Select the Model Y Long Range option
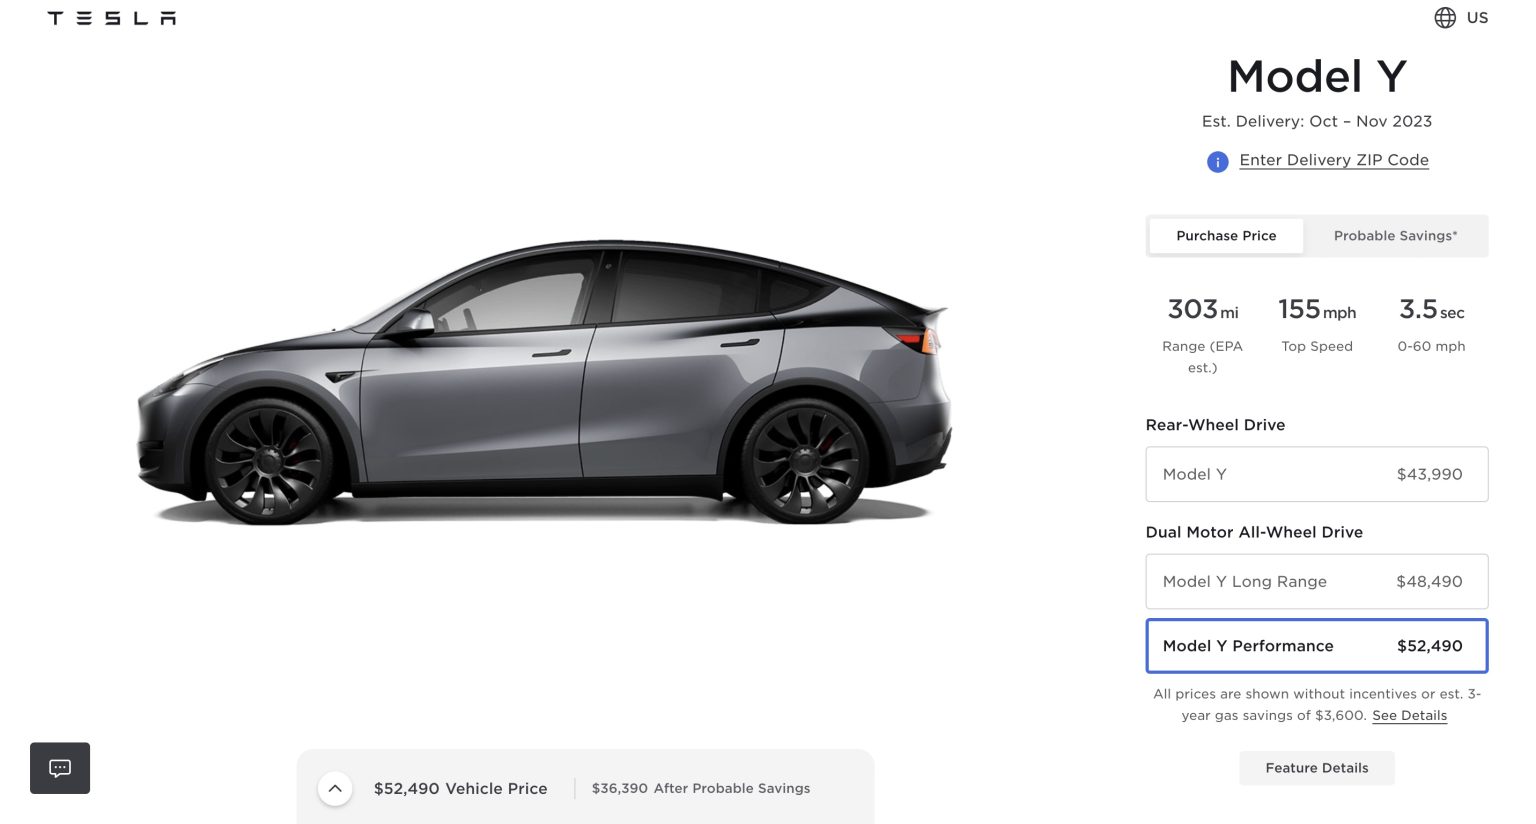1536x824 pixels. point(1316,581)
